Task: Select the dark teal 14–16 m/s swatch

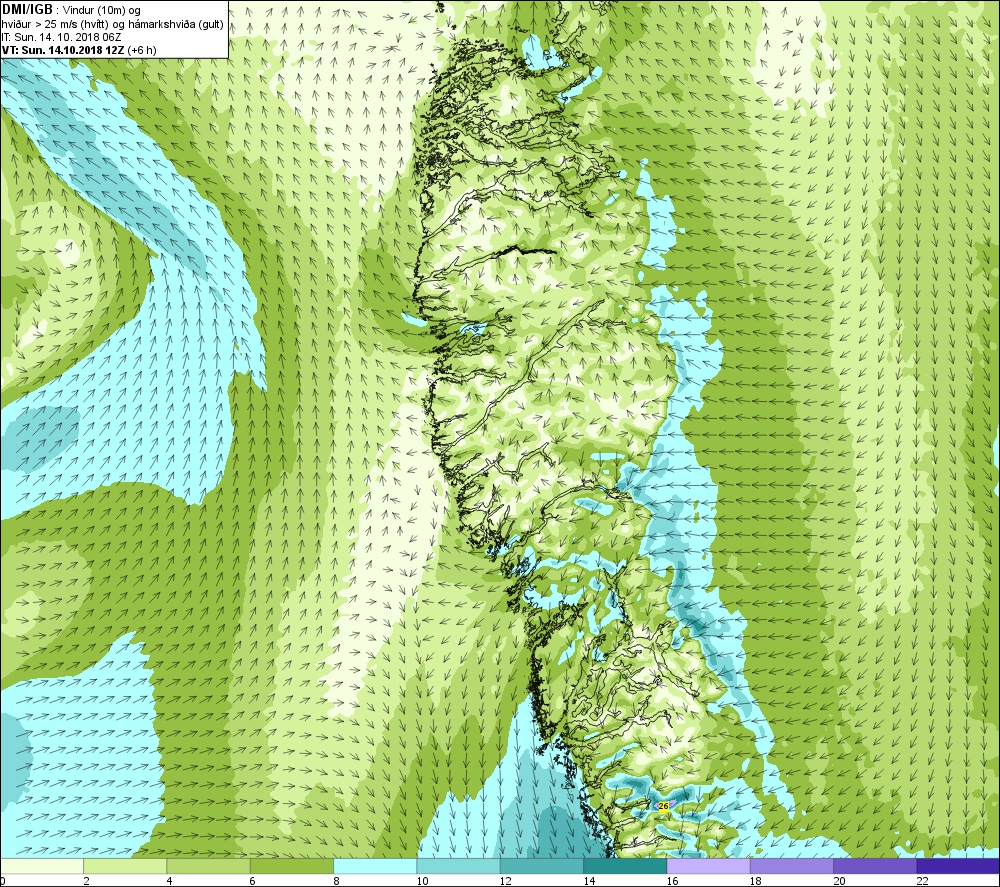Action: pos(625,866)
